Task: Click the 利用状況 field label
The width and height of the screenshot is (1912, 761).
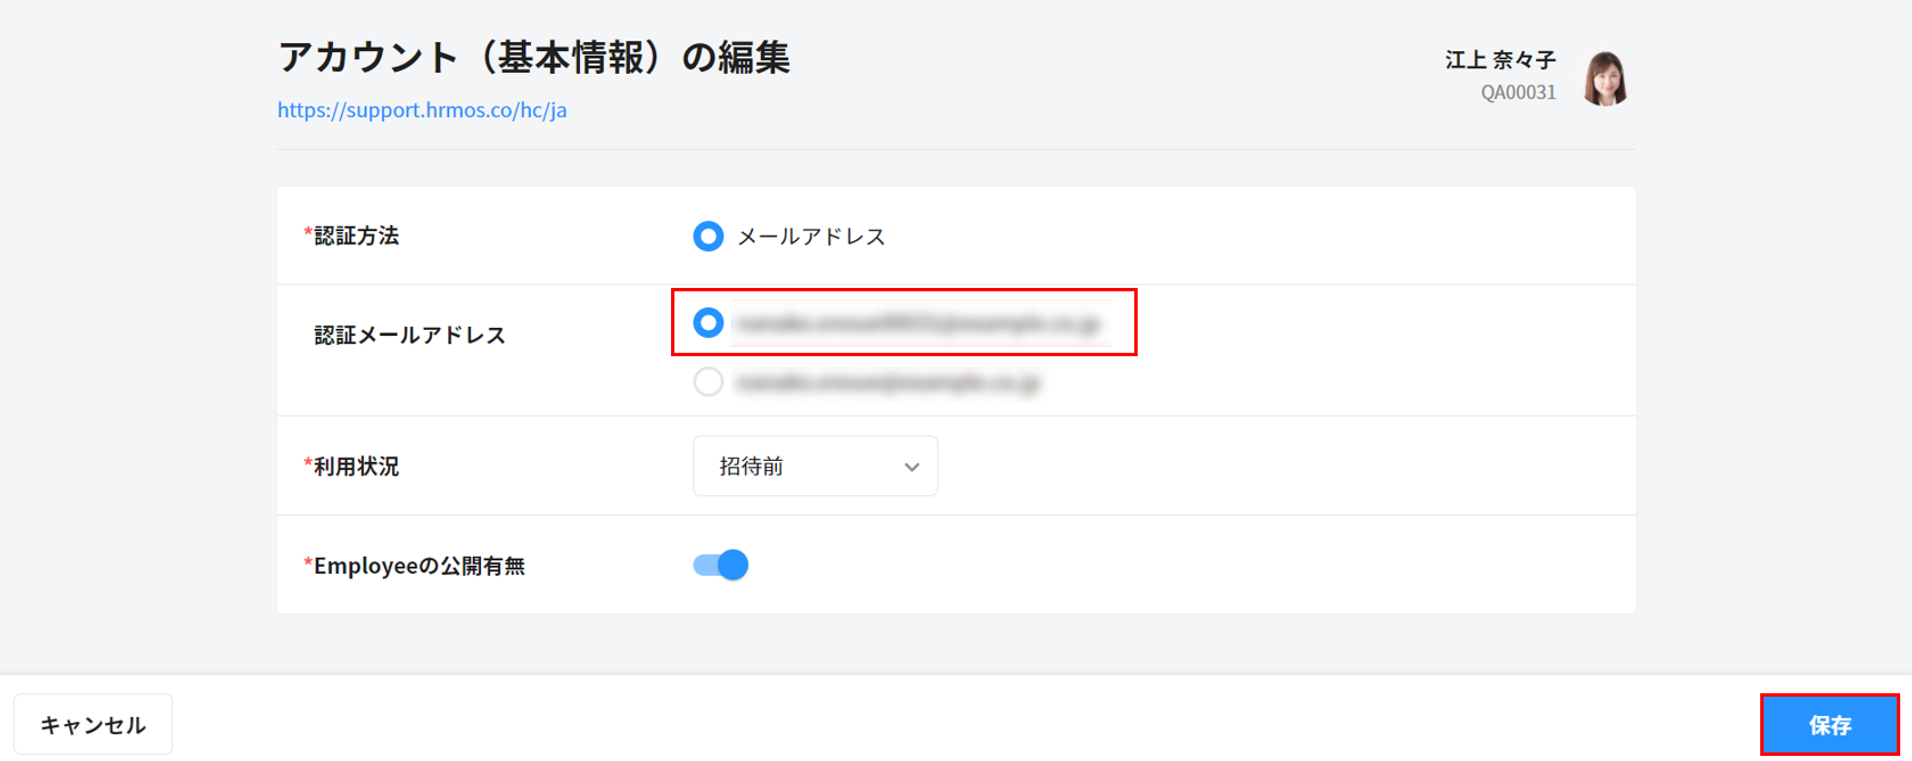Action: (356, 467)
